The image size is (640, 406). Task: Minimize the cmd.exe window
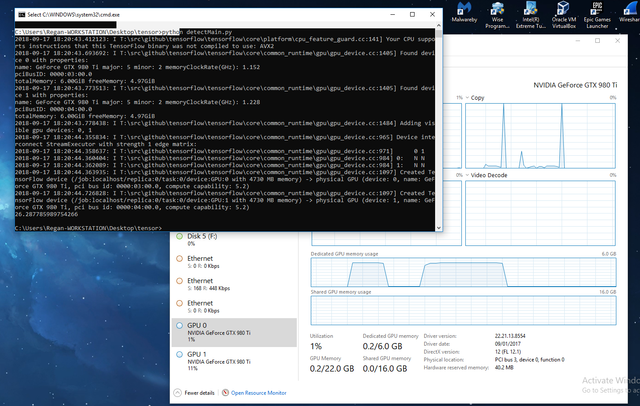393,15
